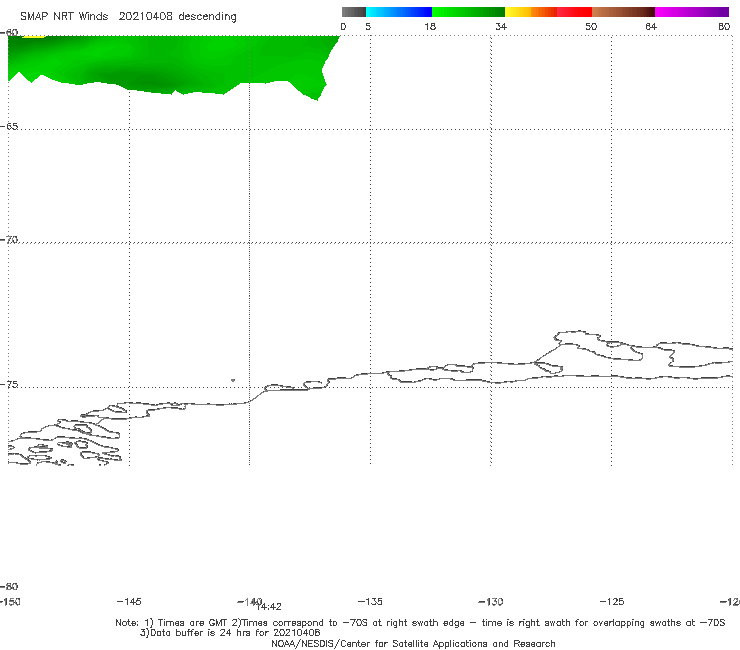This screenshot has width=740, height=650.
Task: Click the color bar label '50'
Action: click(591, 26)
